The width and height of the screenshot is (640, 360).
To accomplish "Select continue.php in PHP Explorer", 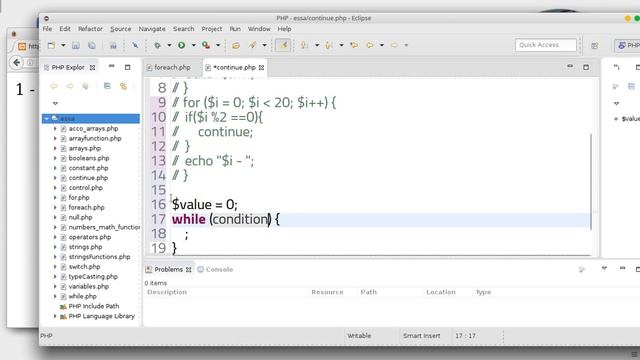I will tap(88, 178).
